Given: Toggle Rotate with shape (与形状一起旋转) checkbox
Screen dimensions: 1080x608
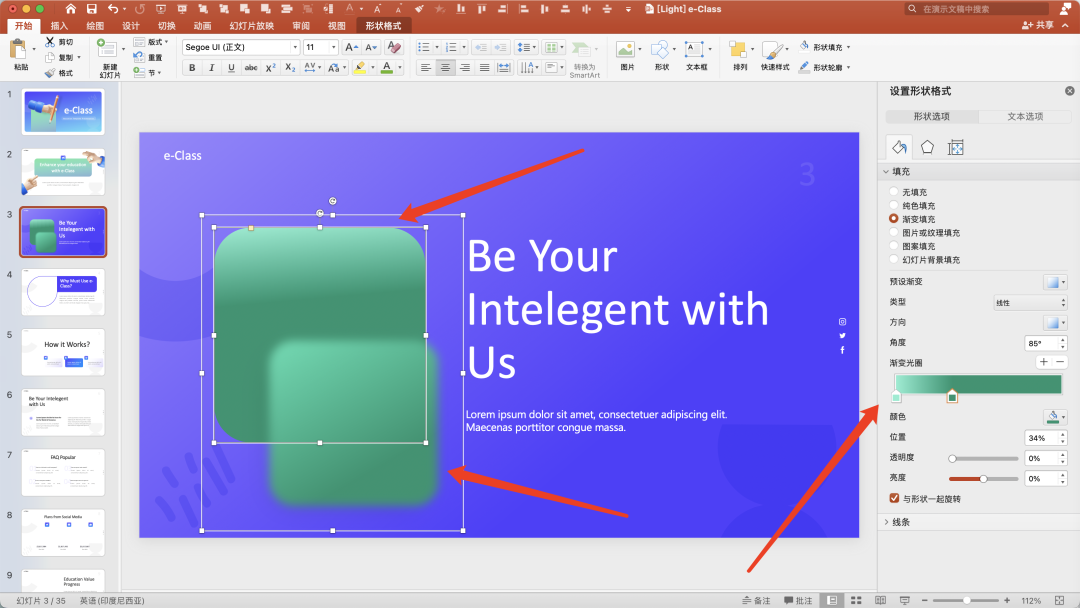Looking at the screenshot, I should click(894, 498).
